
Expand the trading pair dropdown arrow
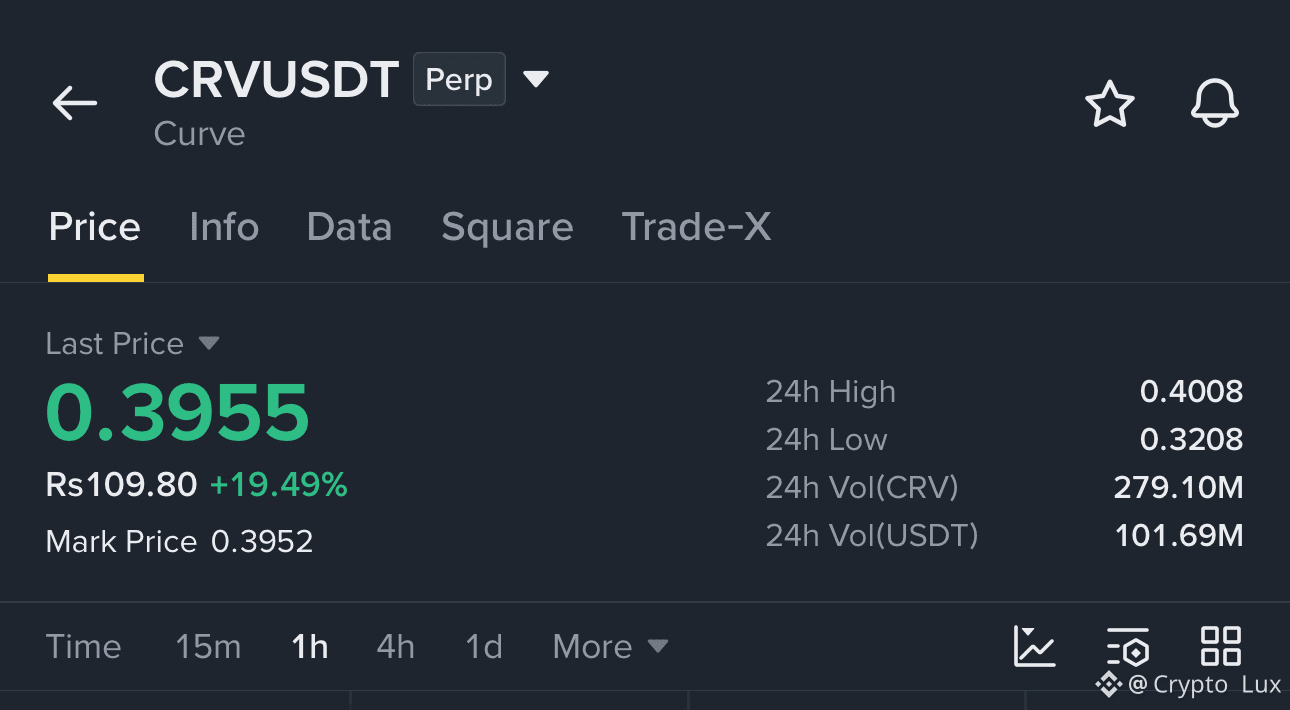(537, 79)
